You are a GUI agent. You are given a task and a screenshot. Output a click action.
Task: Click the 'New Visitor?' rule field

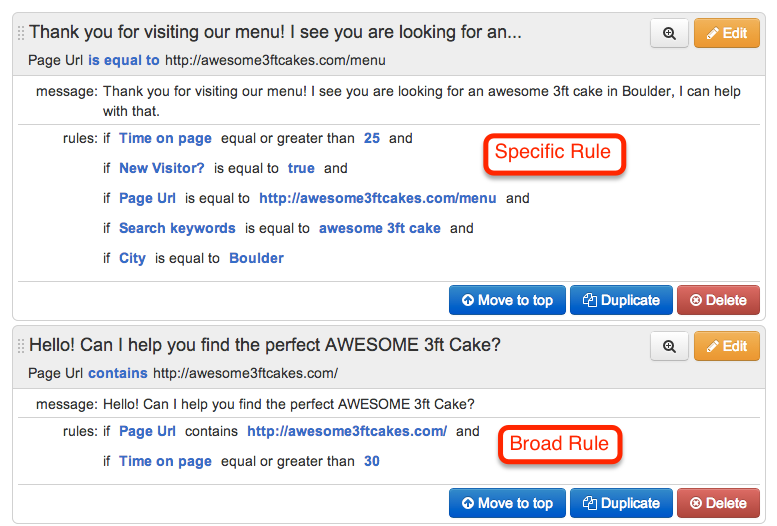click(162, 168)
